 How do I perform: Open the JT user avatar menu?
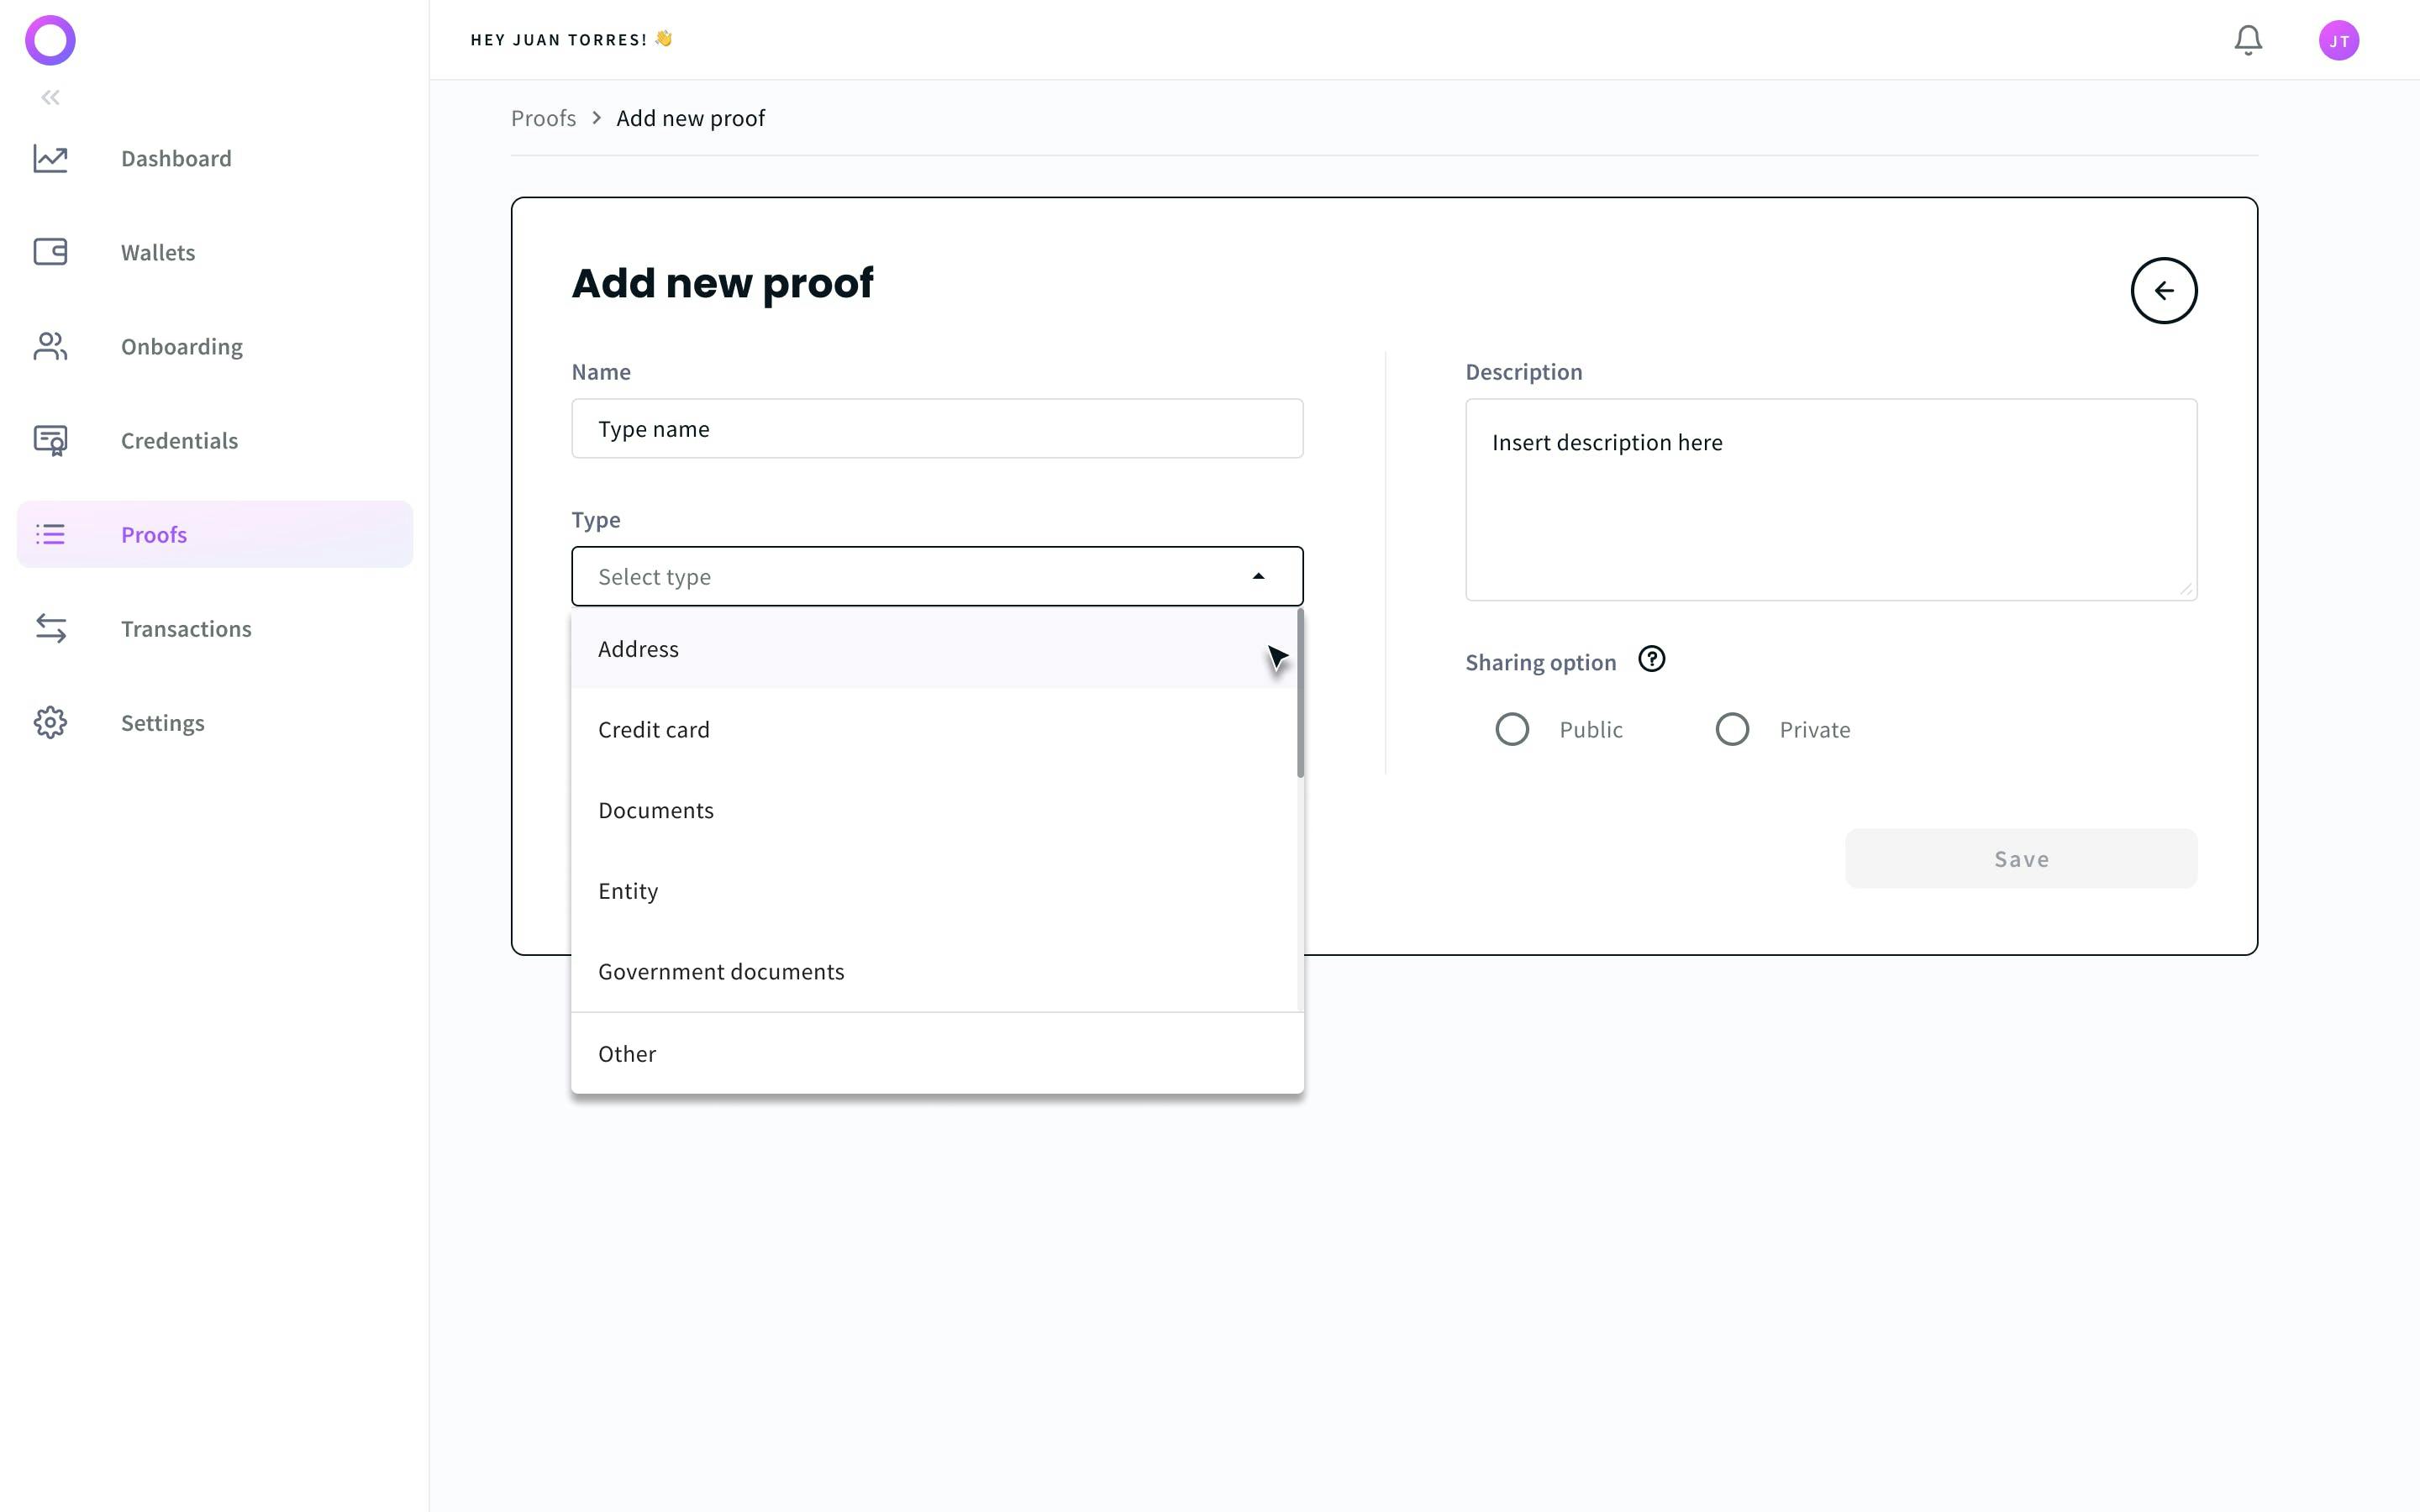click(x=2338, y=41)
